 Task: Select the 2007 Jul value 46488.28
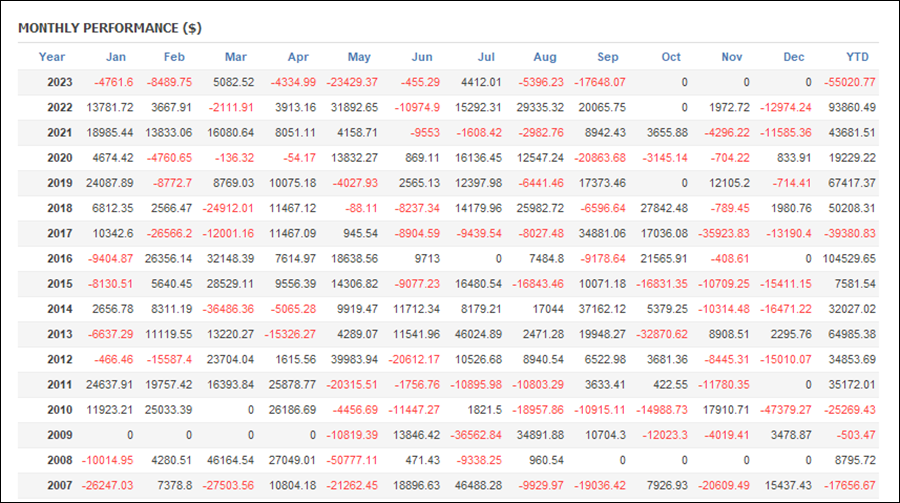point(478,485)
